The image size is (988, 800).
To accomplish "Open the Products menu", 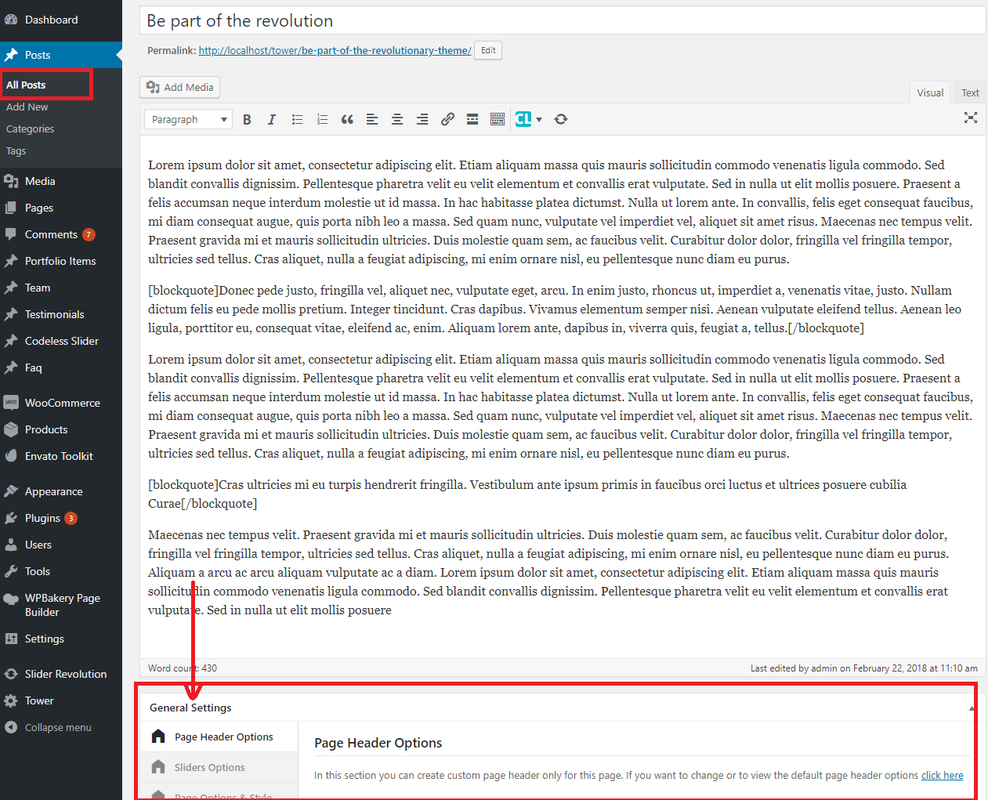I will [61, 430].
